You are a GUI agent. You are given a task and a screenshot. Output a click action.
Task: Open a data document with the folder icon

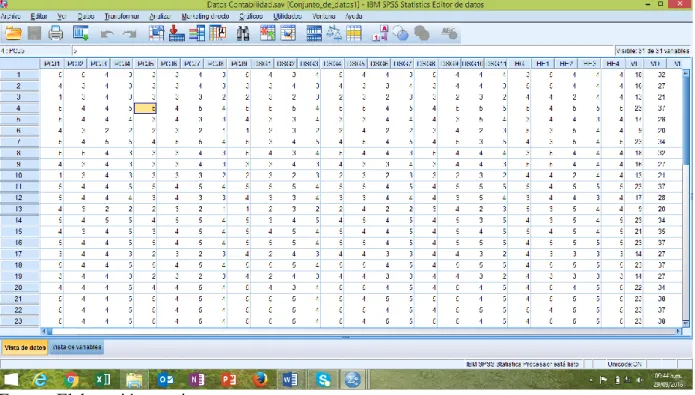pyautogui.click(x=13, y=33)
